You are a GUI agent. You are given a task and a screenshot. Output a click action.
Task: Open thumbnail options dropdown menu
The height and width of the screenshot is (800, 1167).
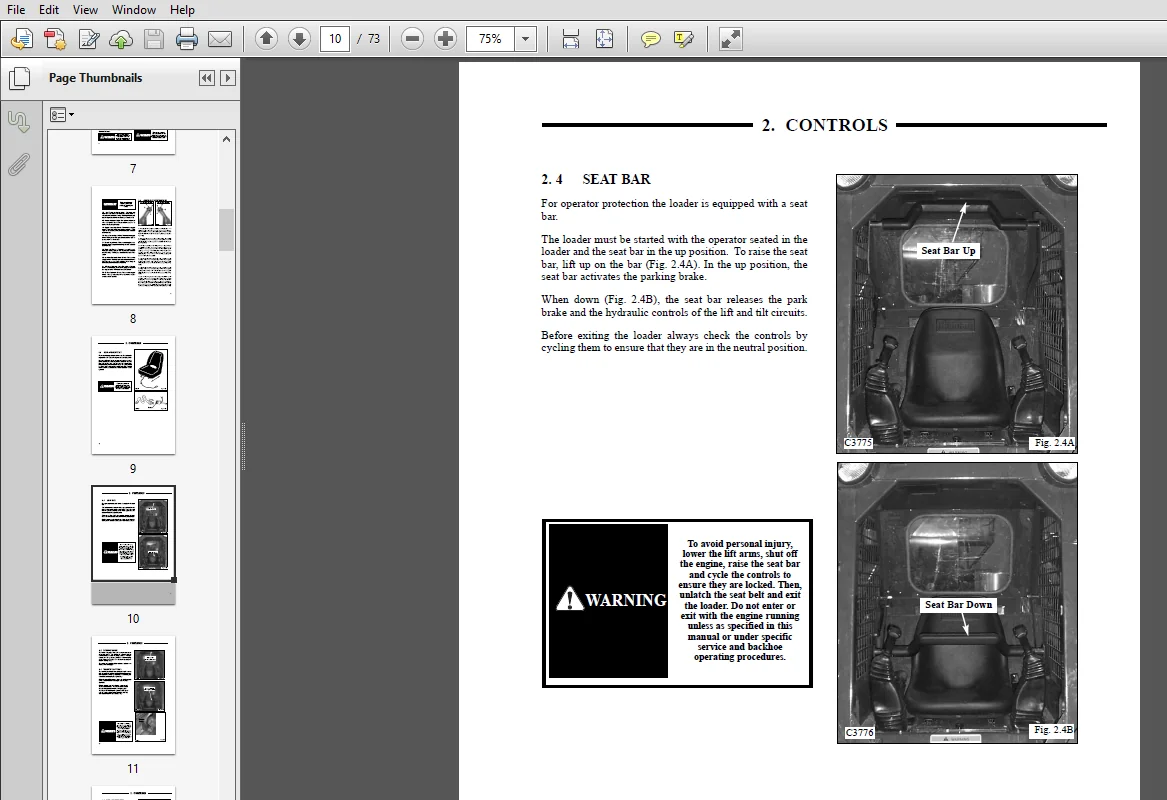(x=62, y=115)
